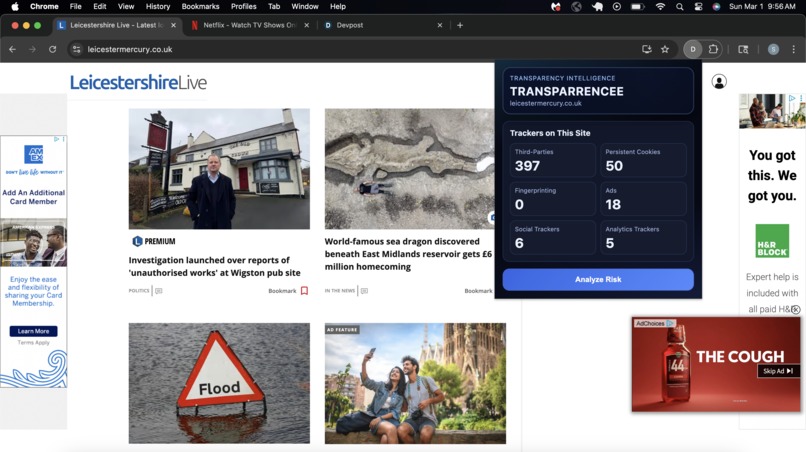Click the In The News category label
The image size is (806, 452).
340,291
